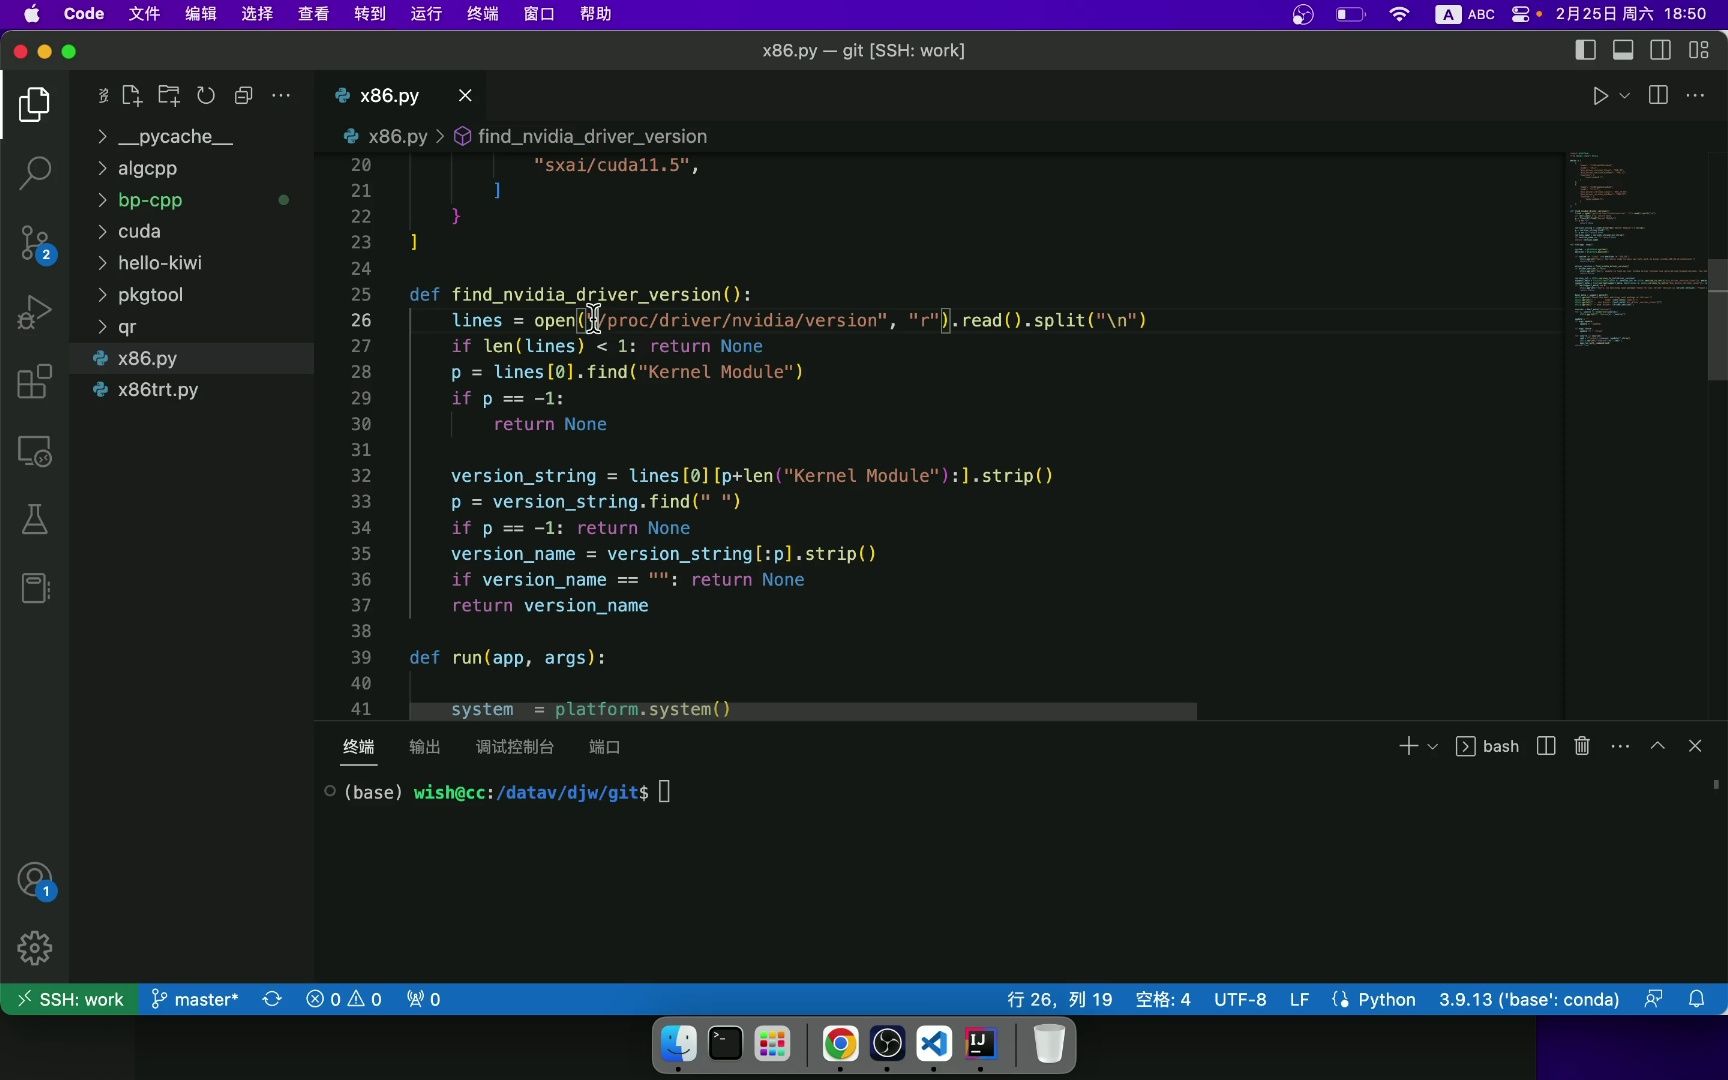1728x1080 pixels.
Task: Switch to the 输出 panel tab
Action: 424,746
